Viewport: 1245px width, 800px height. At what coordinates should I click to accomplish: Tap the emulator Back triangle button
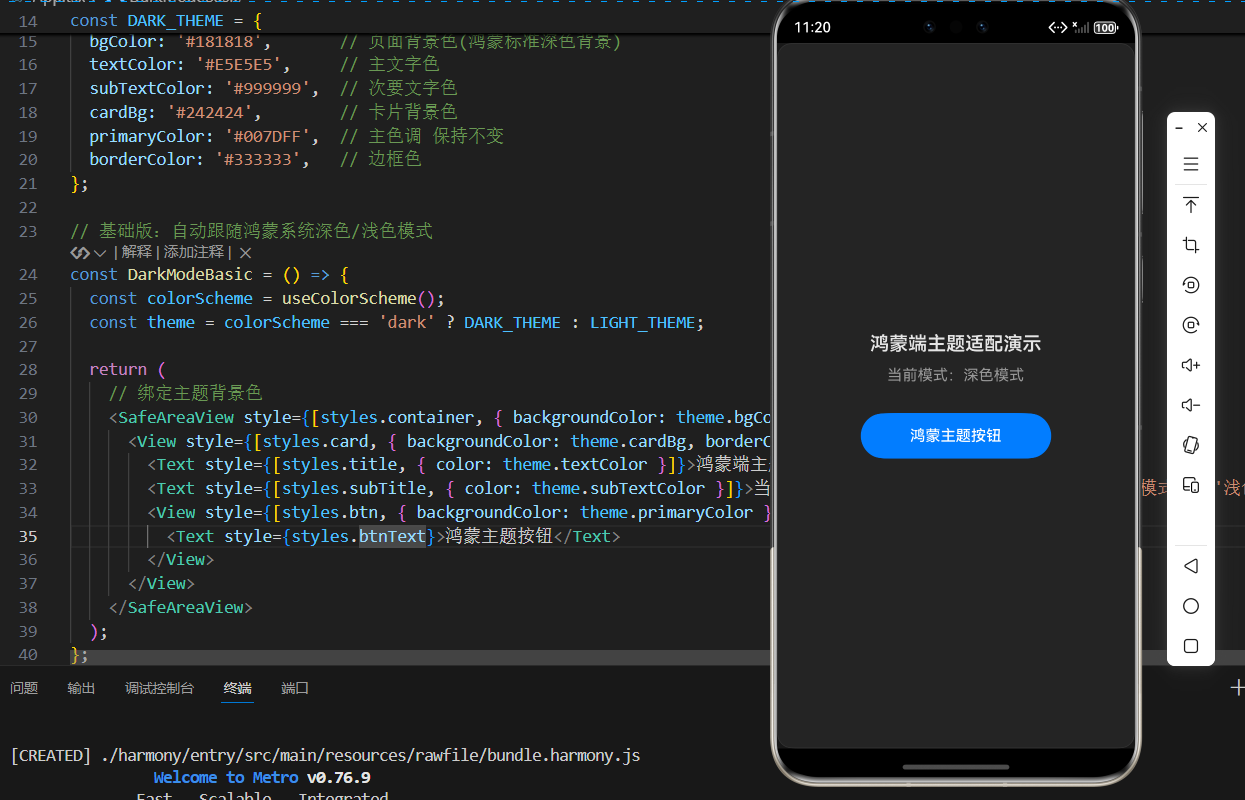1190,566
